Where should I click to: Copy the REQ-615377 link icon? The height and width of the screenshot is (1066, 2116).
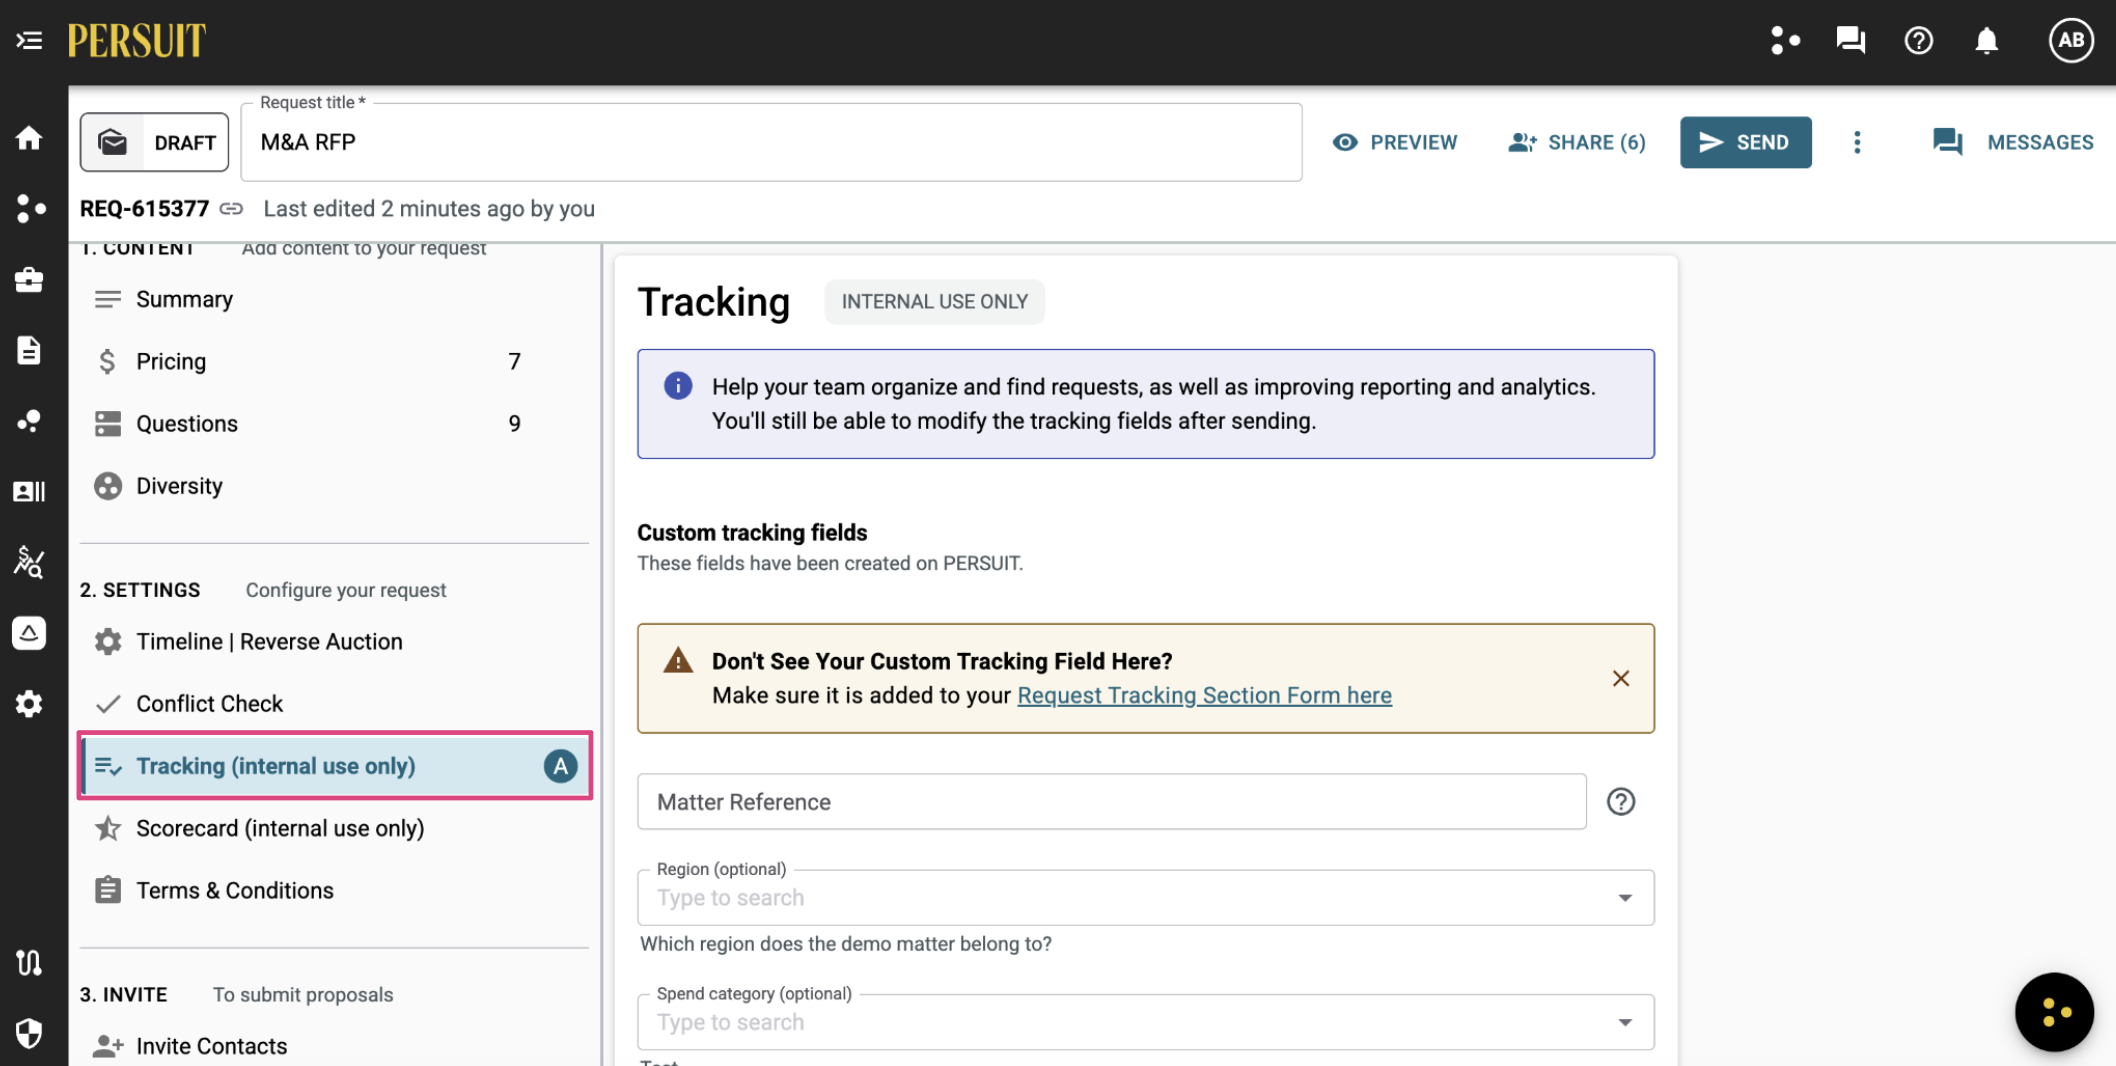[x=231, y=208]
